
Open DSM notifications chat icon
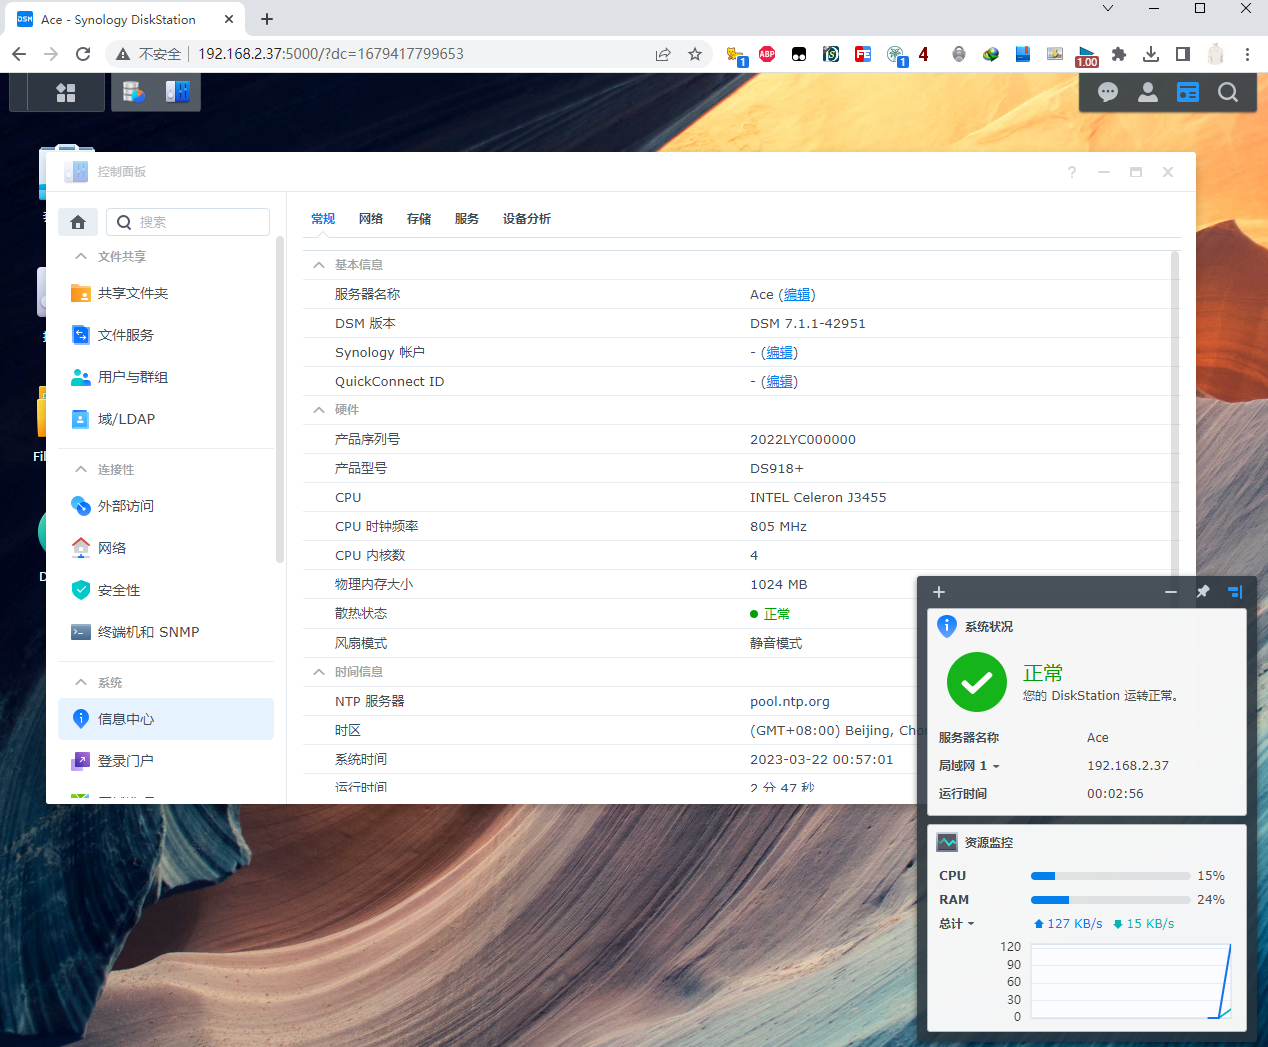[x=1108, y=93]
